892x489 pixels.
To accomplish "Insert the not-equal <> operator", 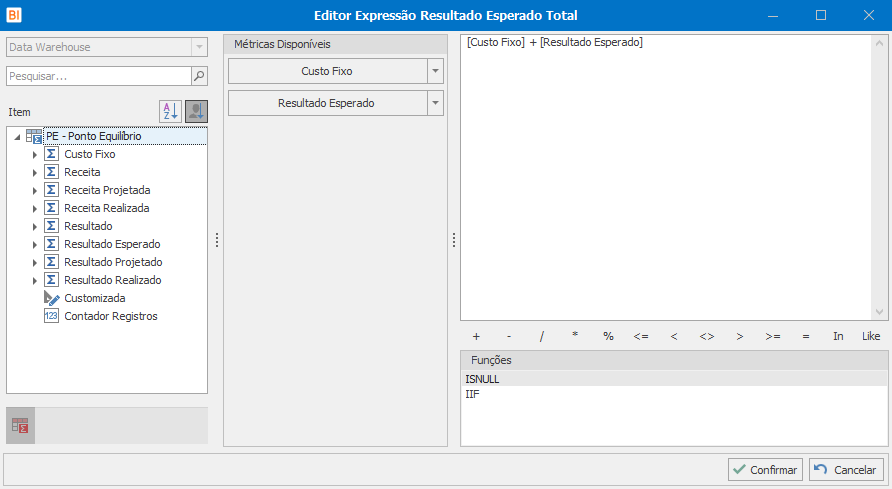I will [x=707, y=336].
